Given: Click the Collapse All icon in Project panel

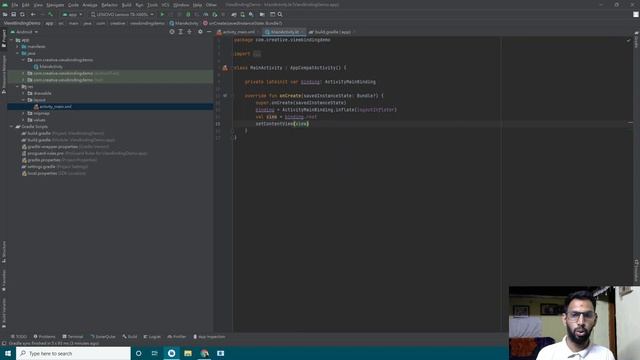Looking at the screenshot, I should (x=189, y=32).
